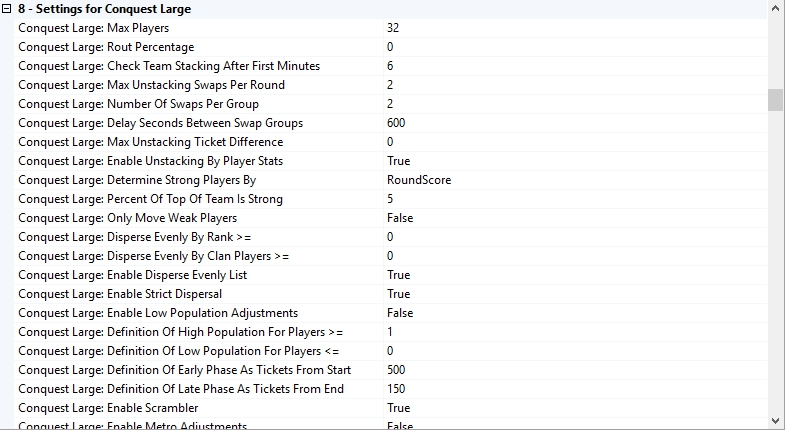Open Determine Strong Players By RoundScore value
Viewport: 788px width, 431px height.
[418, 180]
